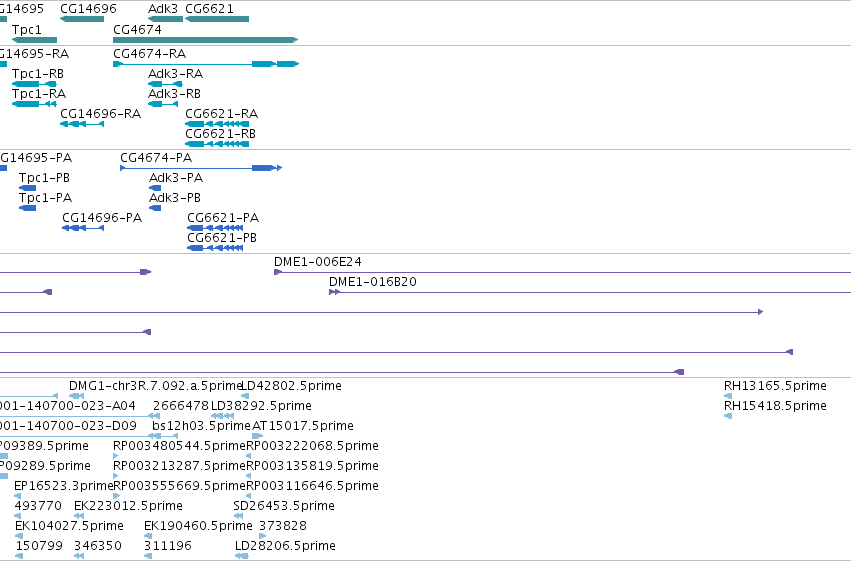851x561 pixels.
Task: Select the LD28206.5prime EST
Action: tap(242, 557)
